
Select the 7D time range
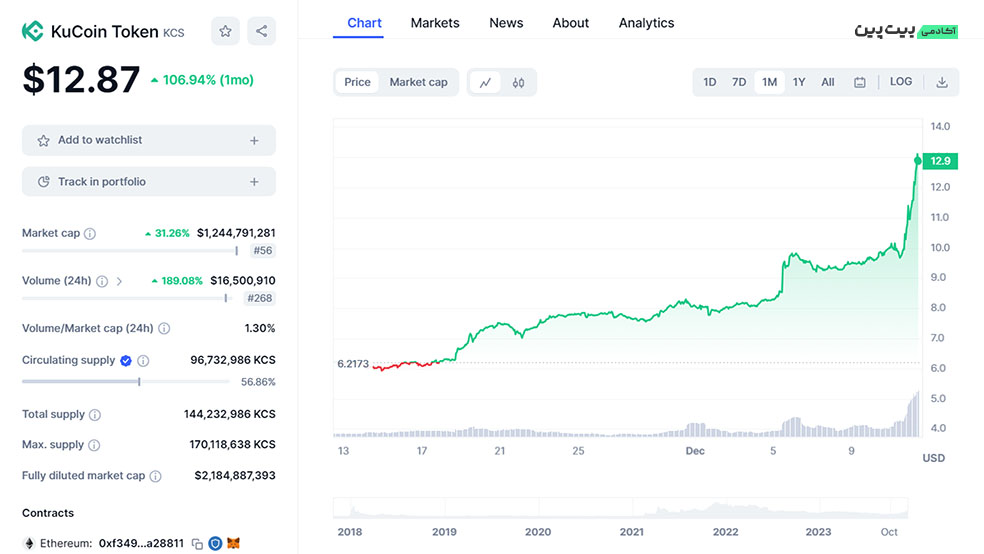click(738, 83)
